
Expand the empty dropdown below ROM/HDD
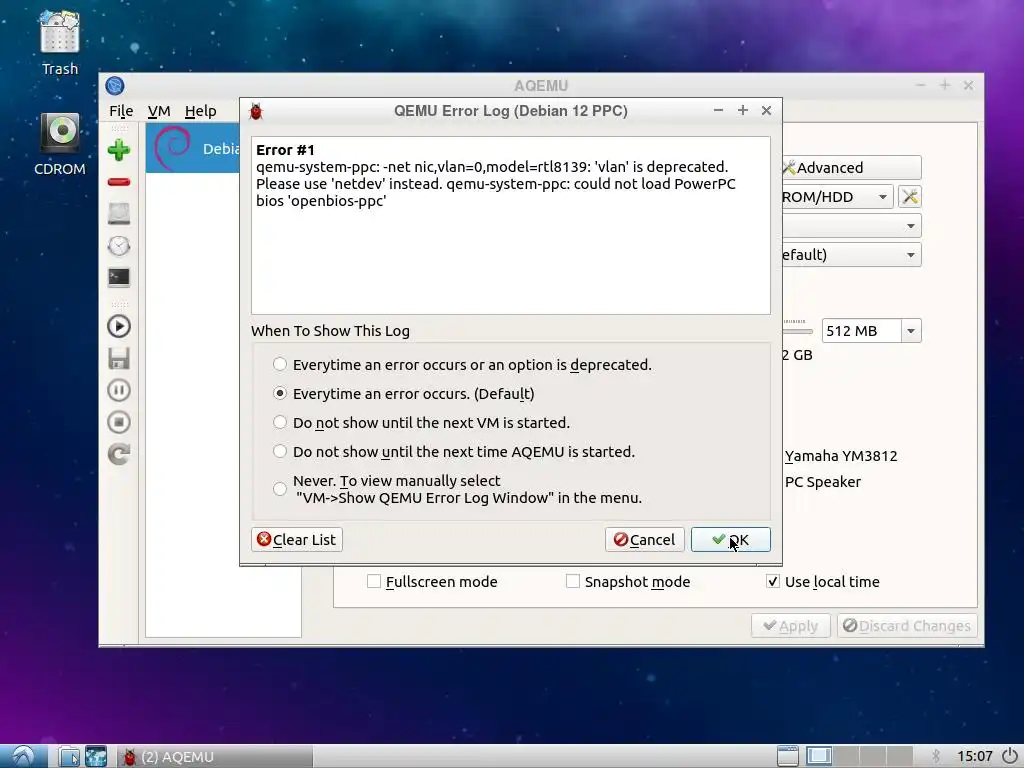910,226
